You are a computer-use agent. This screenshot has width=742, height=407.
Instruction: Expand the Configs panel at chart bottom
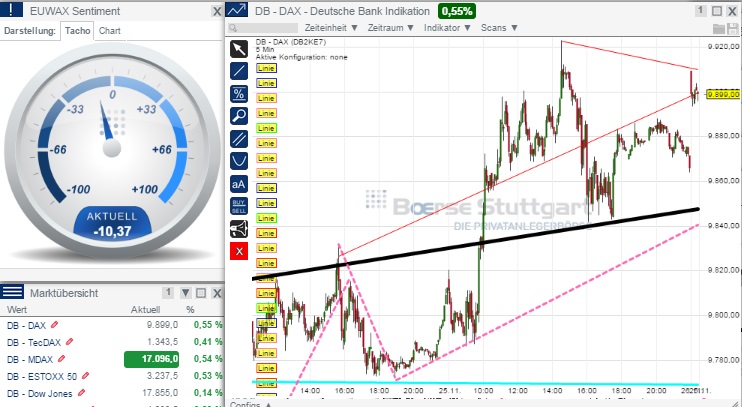pos(251,404)
